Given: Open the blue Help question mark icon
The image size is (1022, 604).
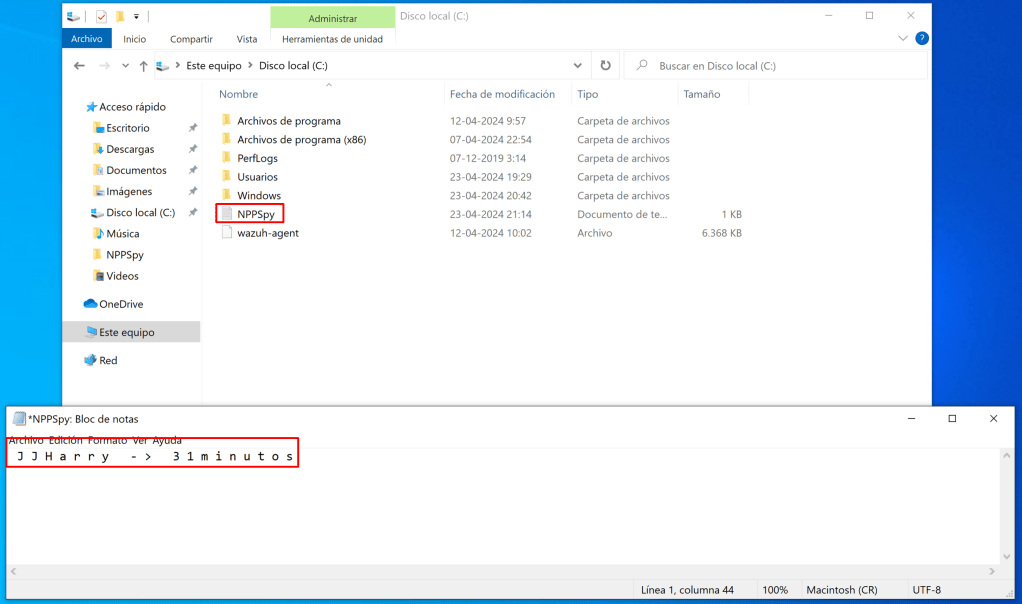Looking at the screenshot, I should tap(922, 38).
